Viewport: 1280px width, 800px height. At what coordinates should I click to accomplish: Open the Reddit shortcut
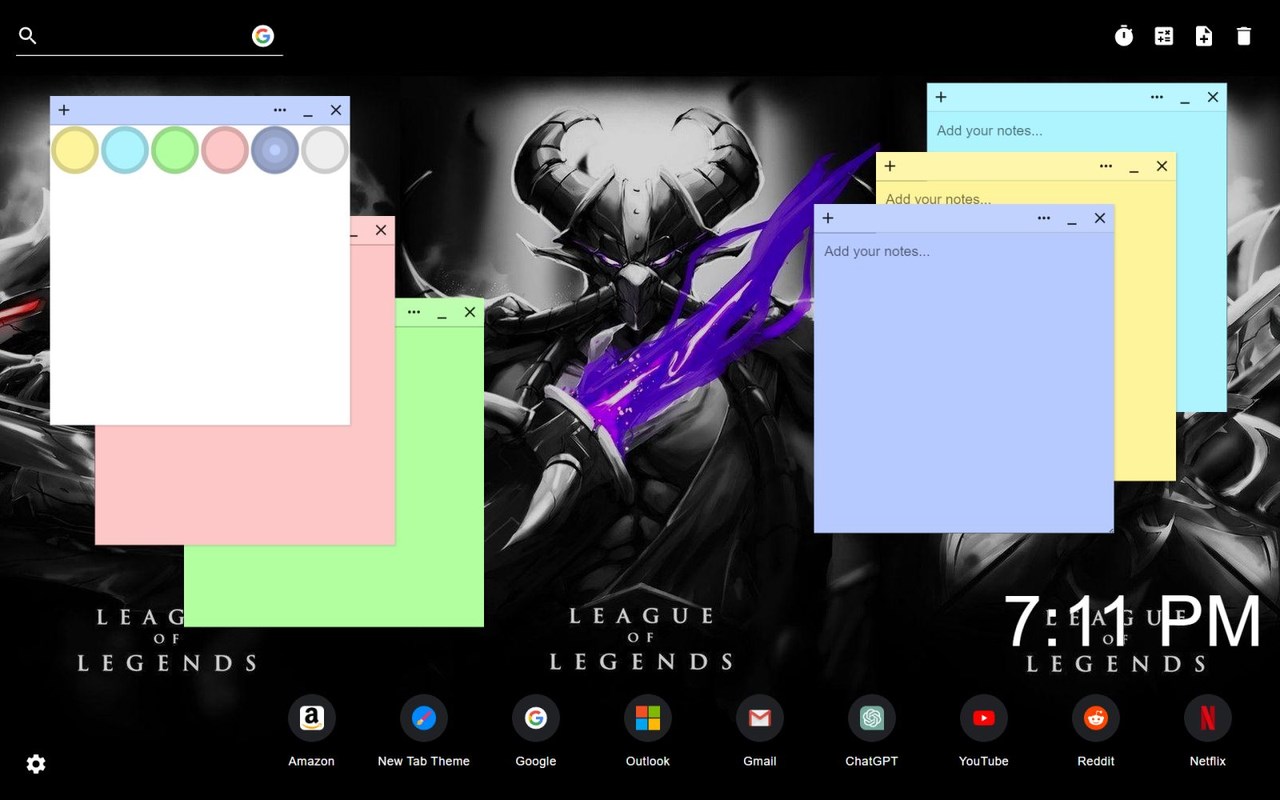click(x=1096, y=718)
